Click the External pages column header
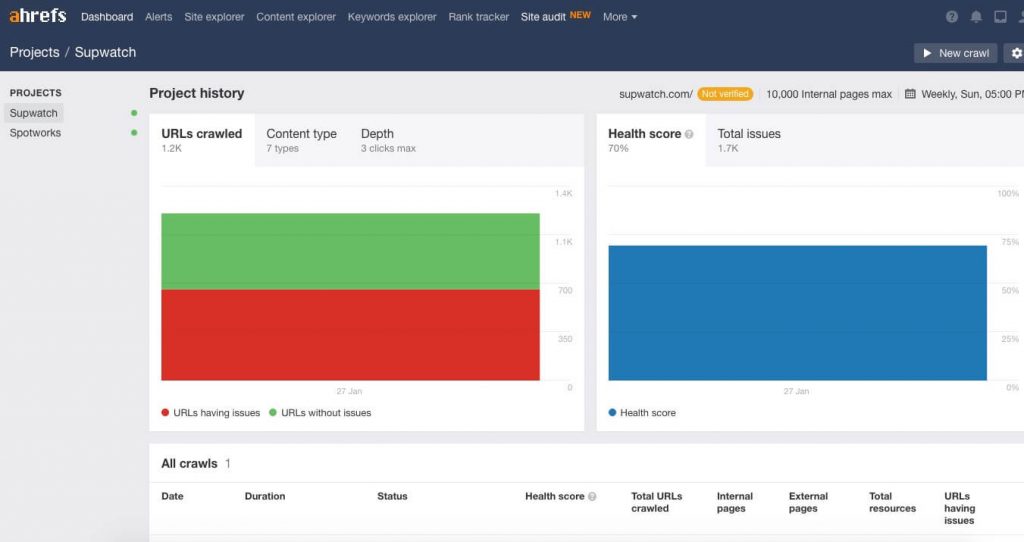Image resolution: width=1024 pixels, height=542 pixels. 808,502
